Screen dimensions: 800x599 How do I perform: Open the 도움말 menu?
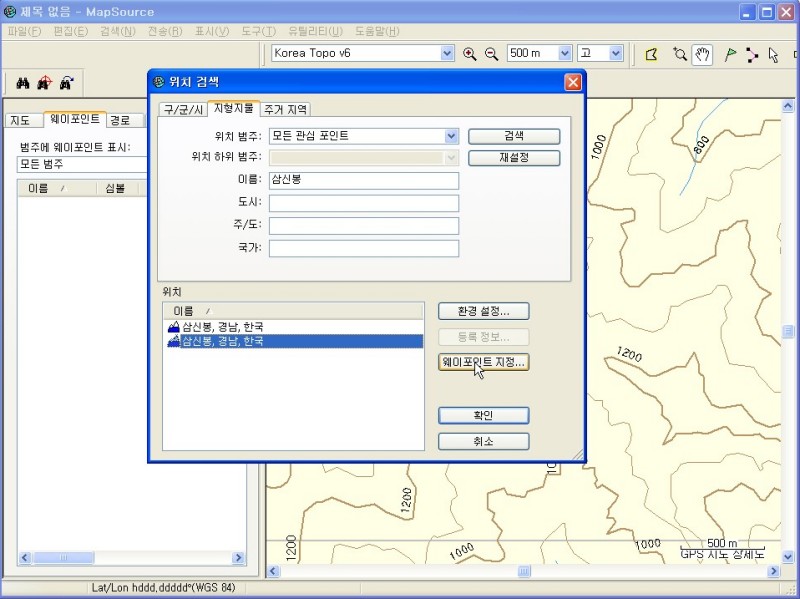pos(377,31)
